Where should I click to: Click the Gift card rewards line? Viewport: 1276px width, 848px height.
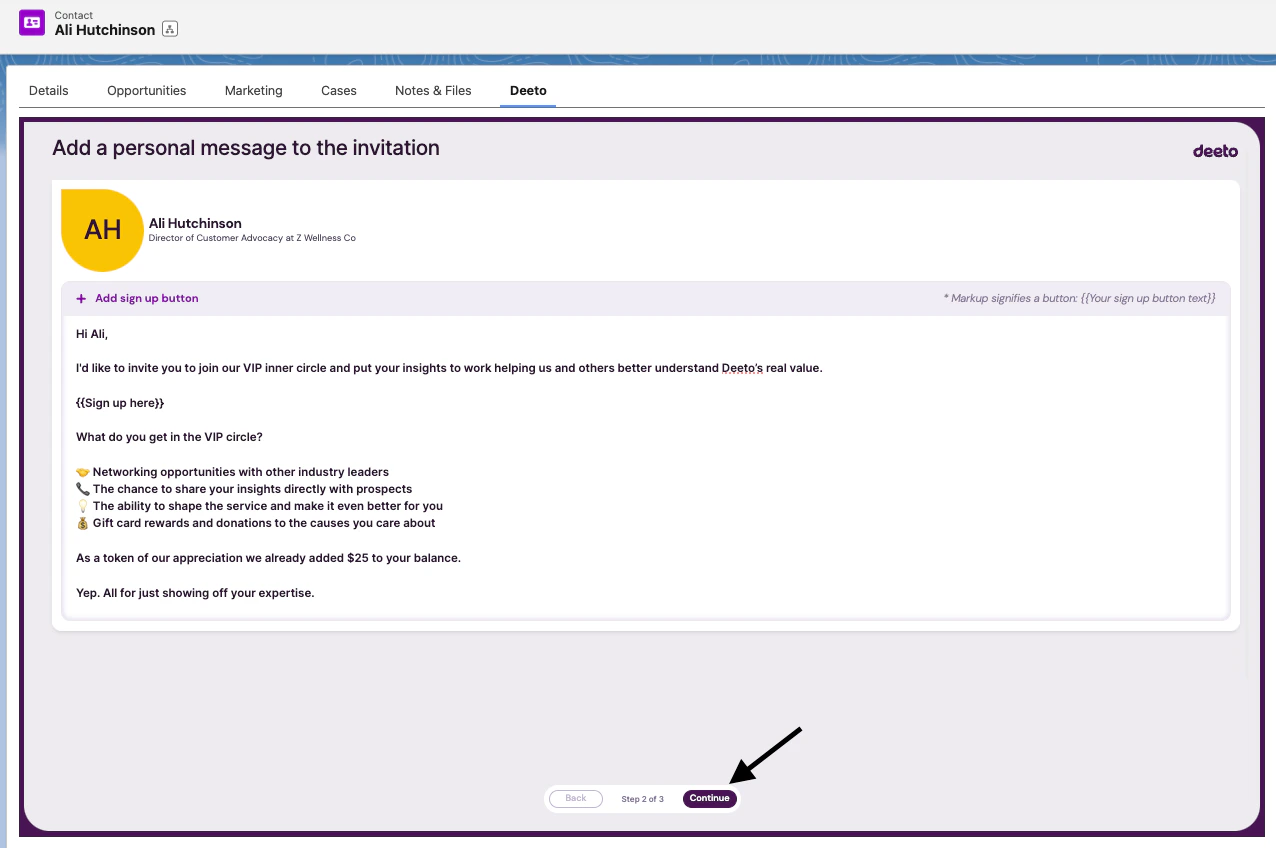(x=256, y=523)
